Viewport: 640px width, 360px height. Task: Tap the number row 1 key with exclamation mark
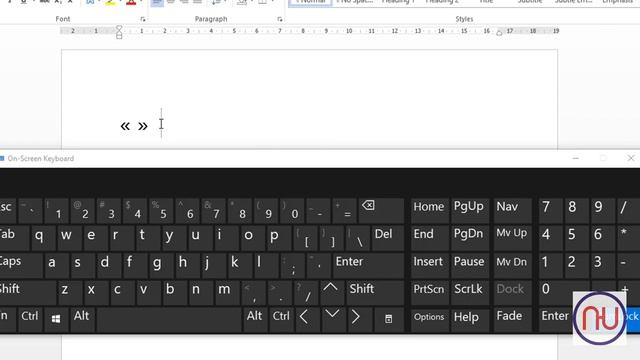(56, 211)
